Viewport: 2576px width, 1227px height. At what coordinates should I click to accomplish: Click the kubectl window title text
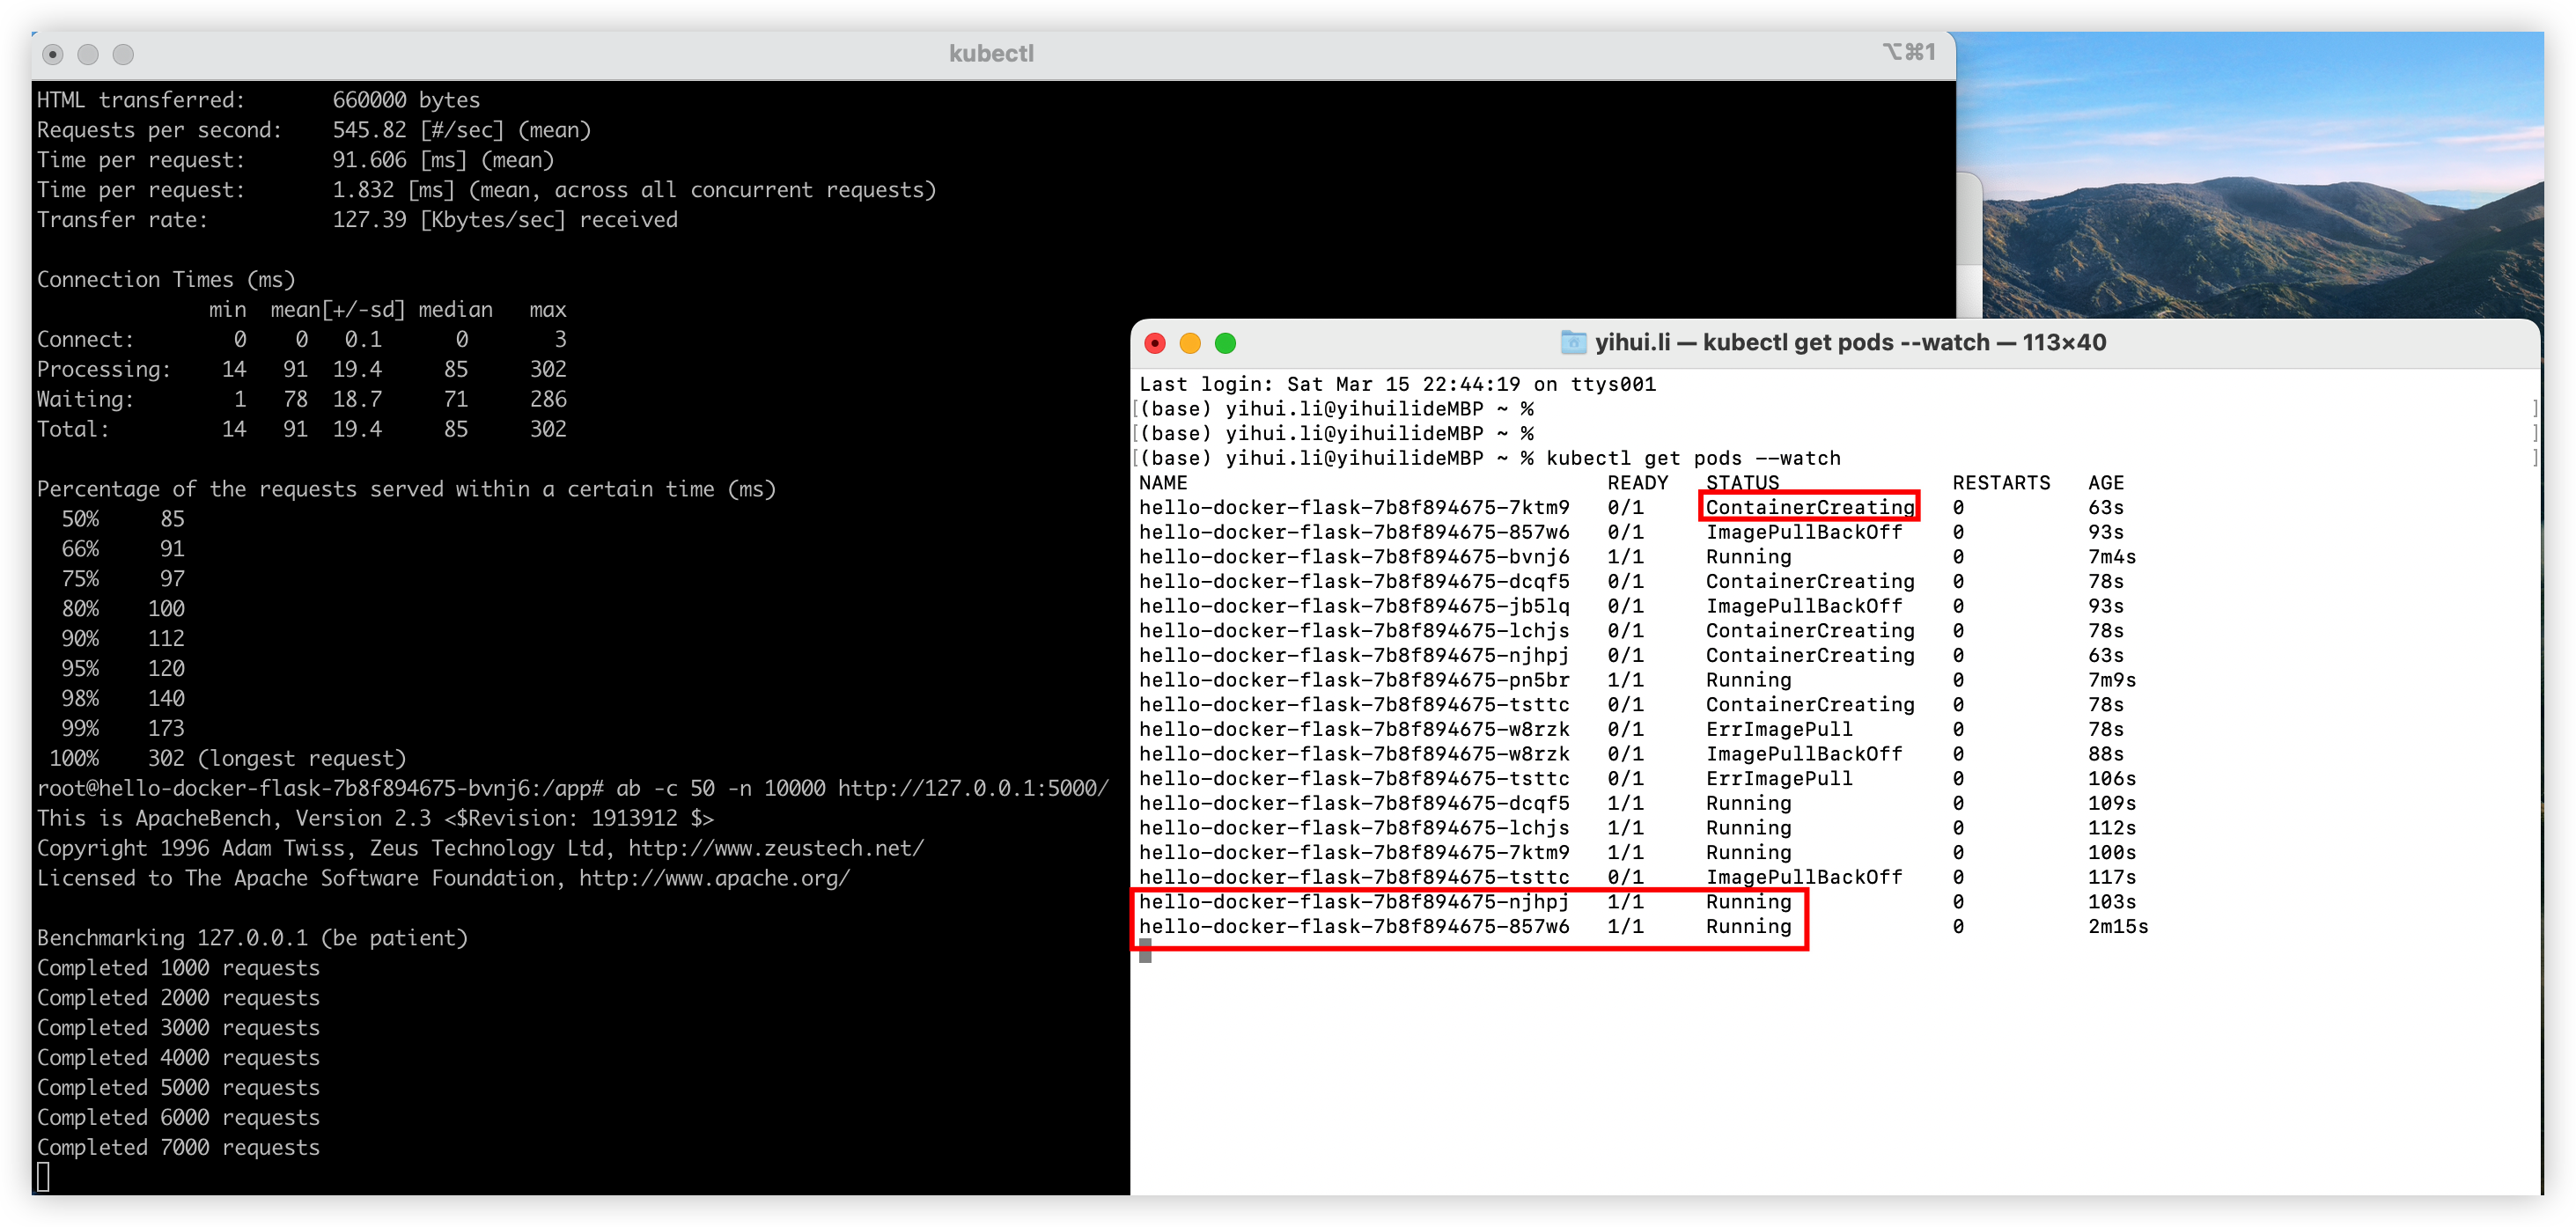point(991,54)
